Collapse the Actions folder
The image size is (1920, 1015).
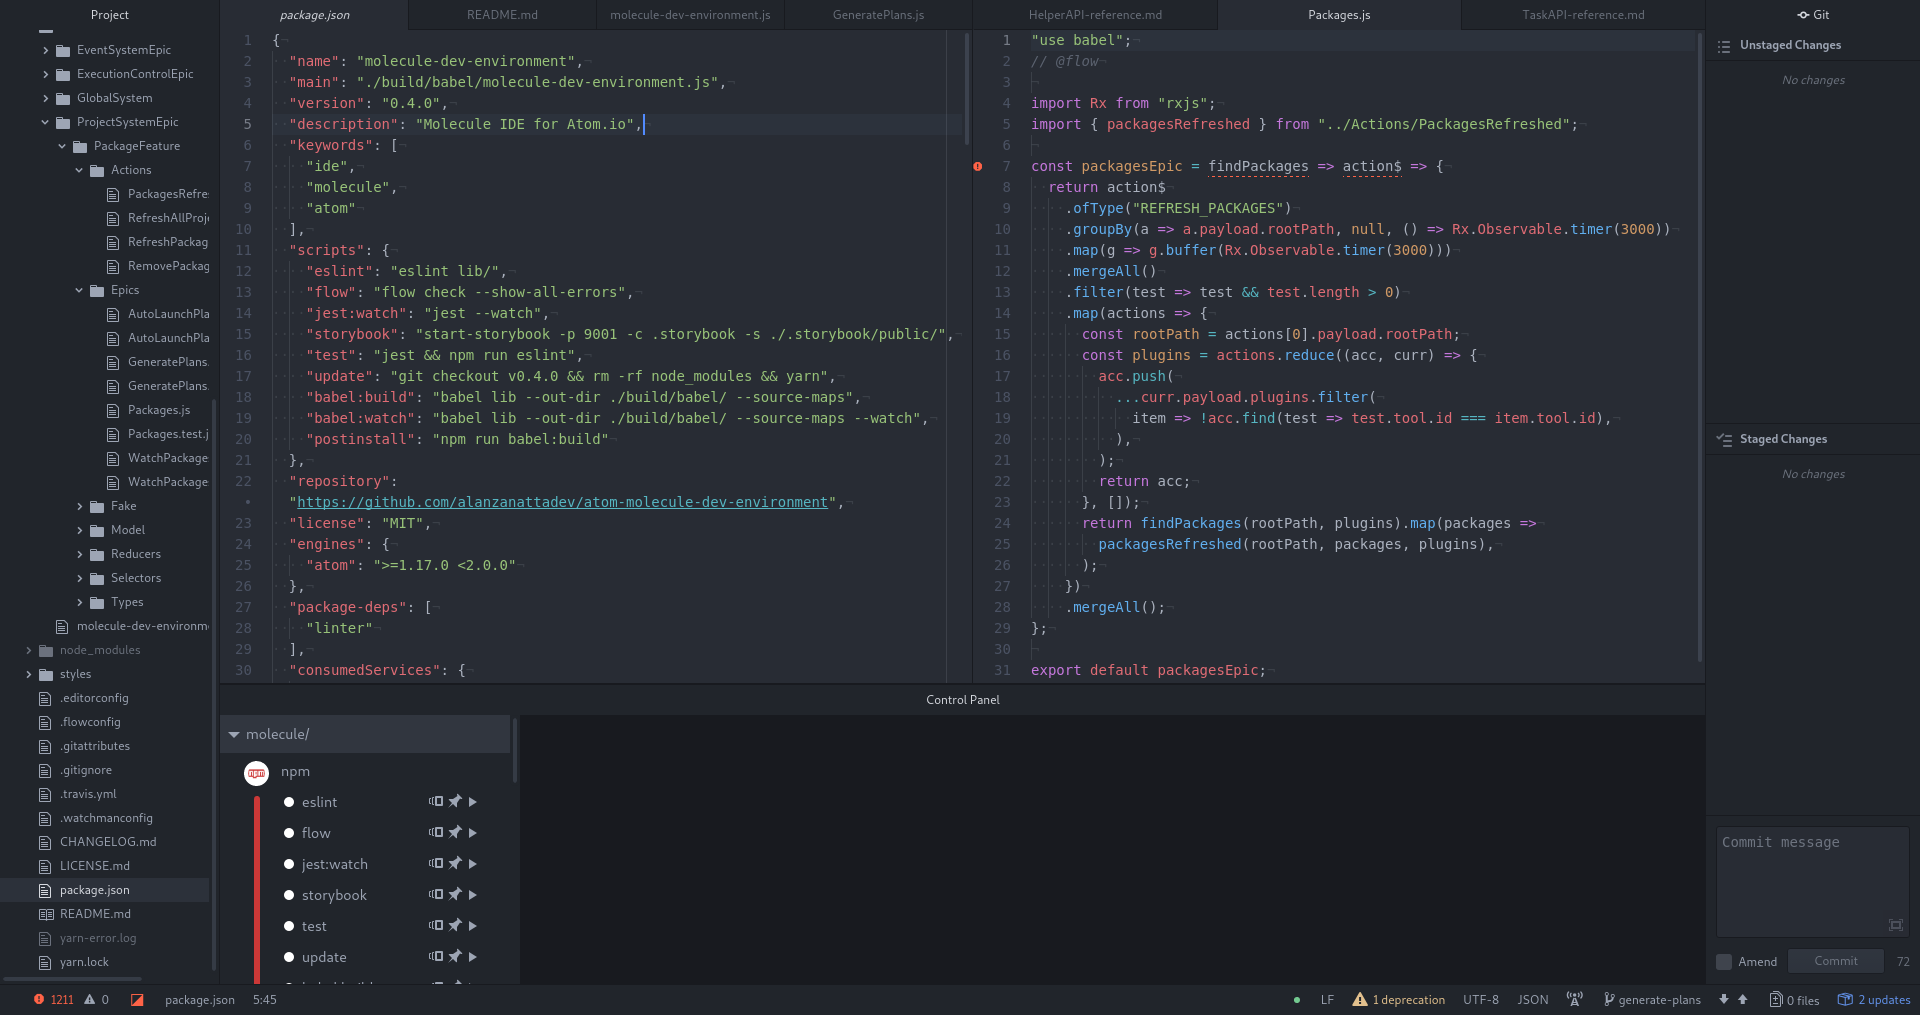pos(79,170)
